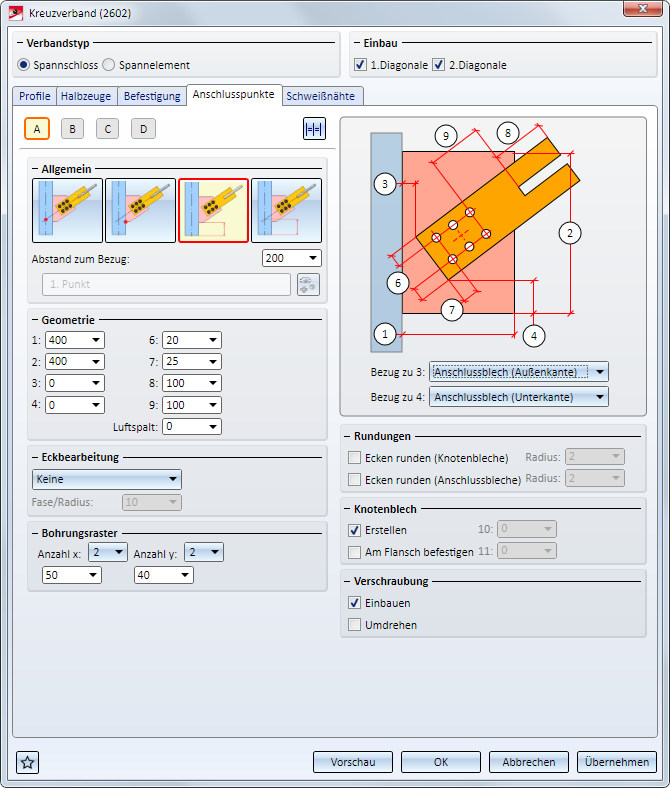Choose the first connection type thumbnail
Viewport: 670px width, 788px height.
click(68, 211)
